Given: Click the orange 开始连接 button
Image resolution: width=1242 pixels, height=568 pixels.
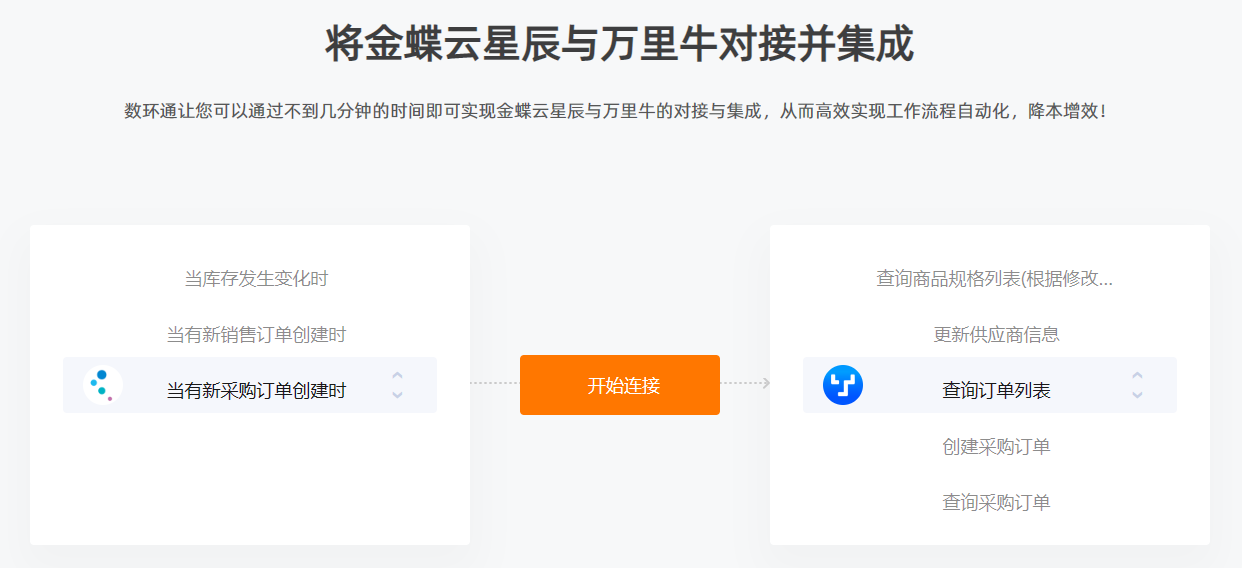Looking at the screenshot, I should coord(620,385).
